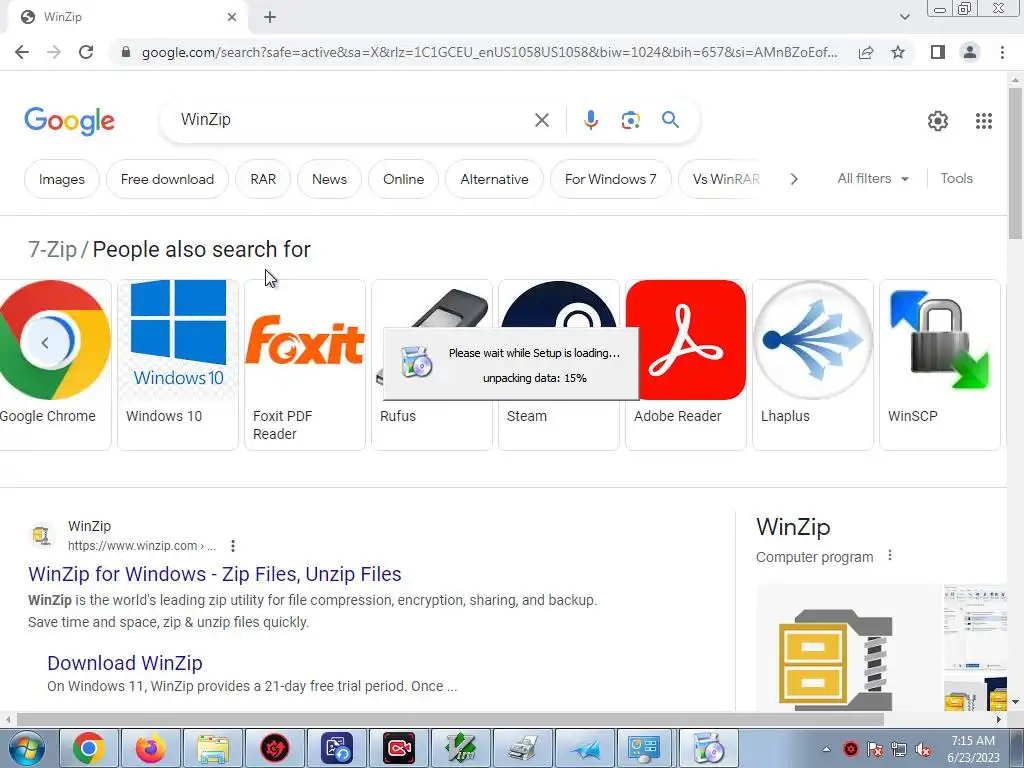Start voice search with the microphone icon
1024x768 pixels.
590,120
